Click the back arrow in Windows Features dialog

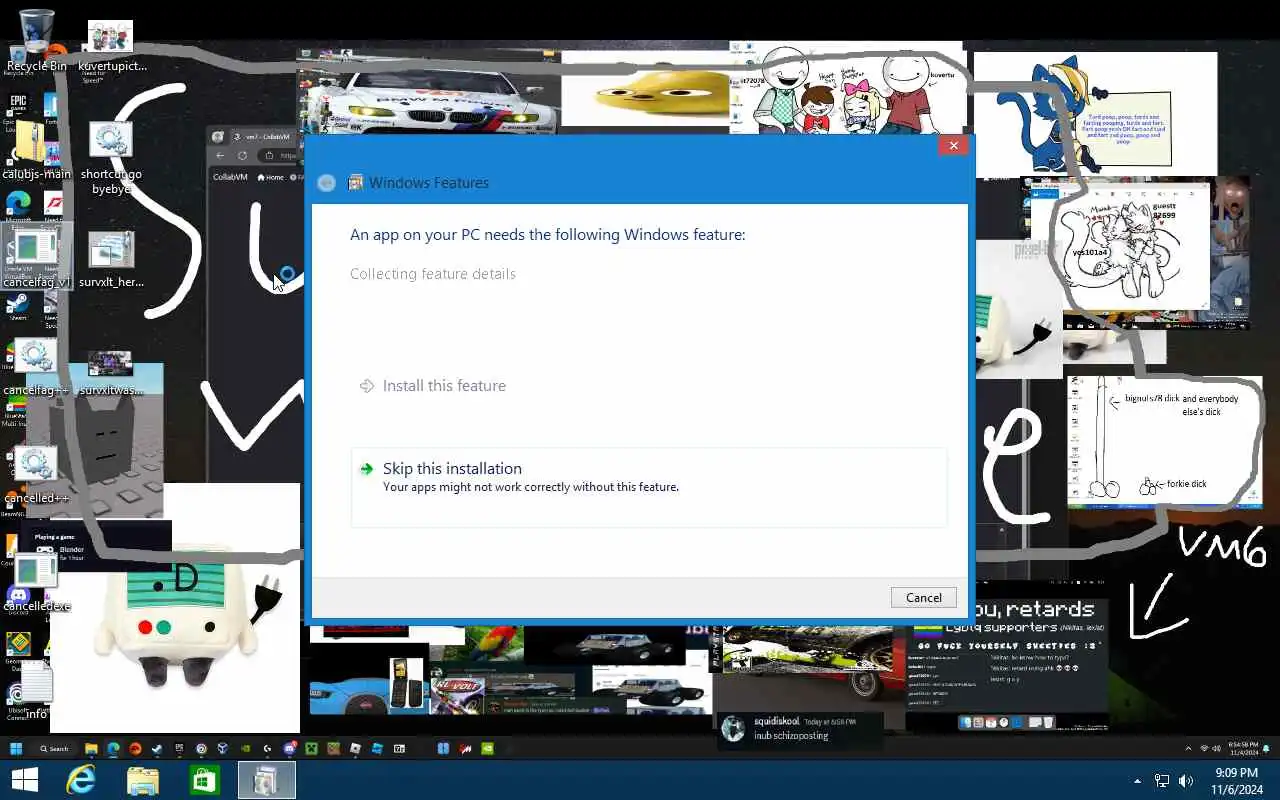point(326,183)
